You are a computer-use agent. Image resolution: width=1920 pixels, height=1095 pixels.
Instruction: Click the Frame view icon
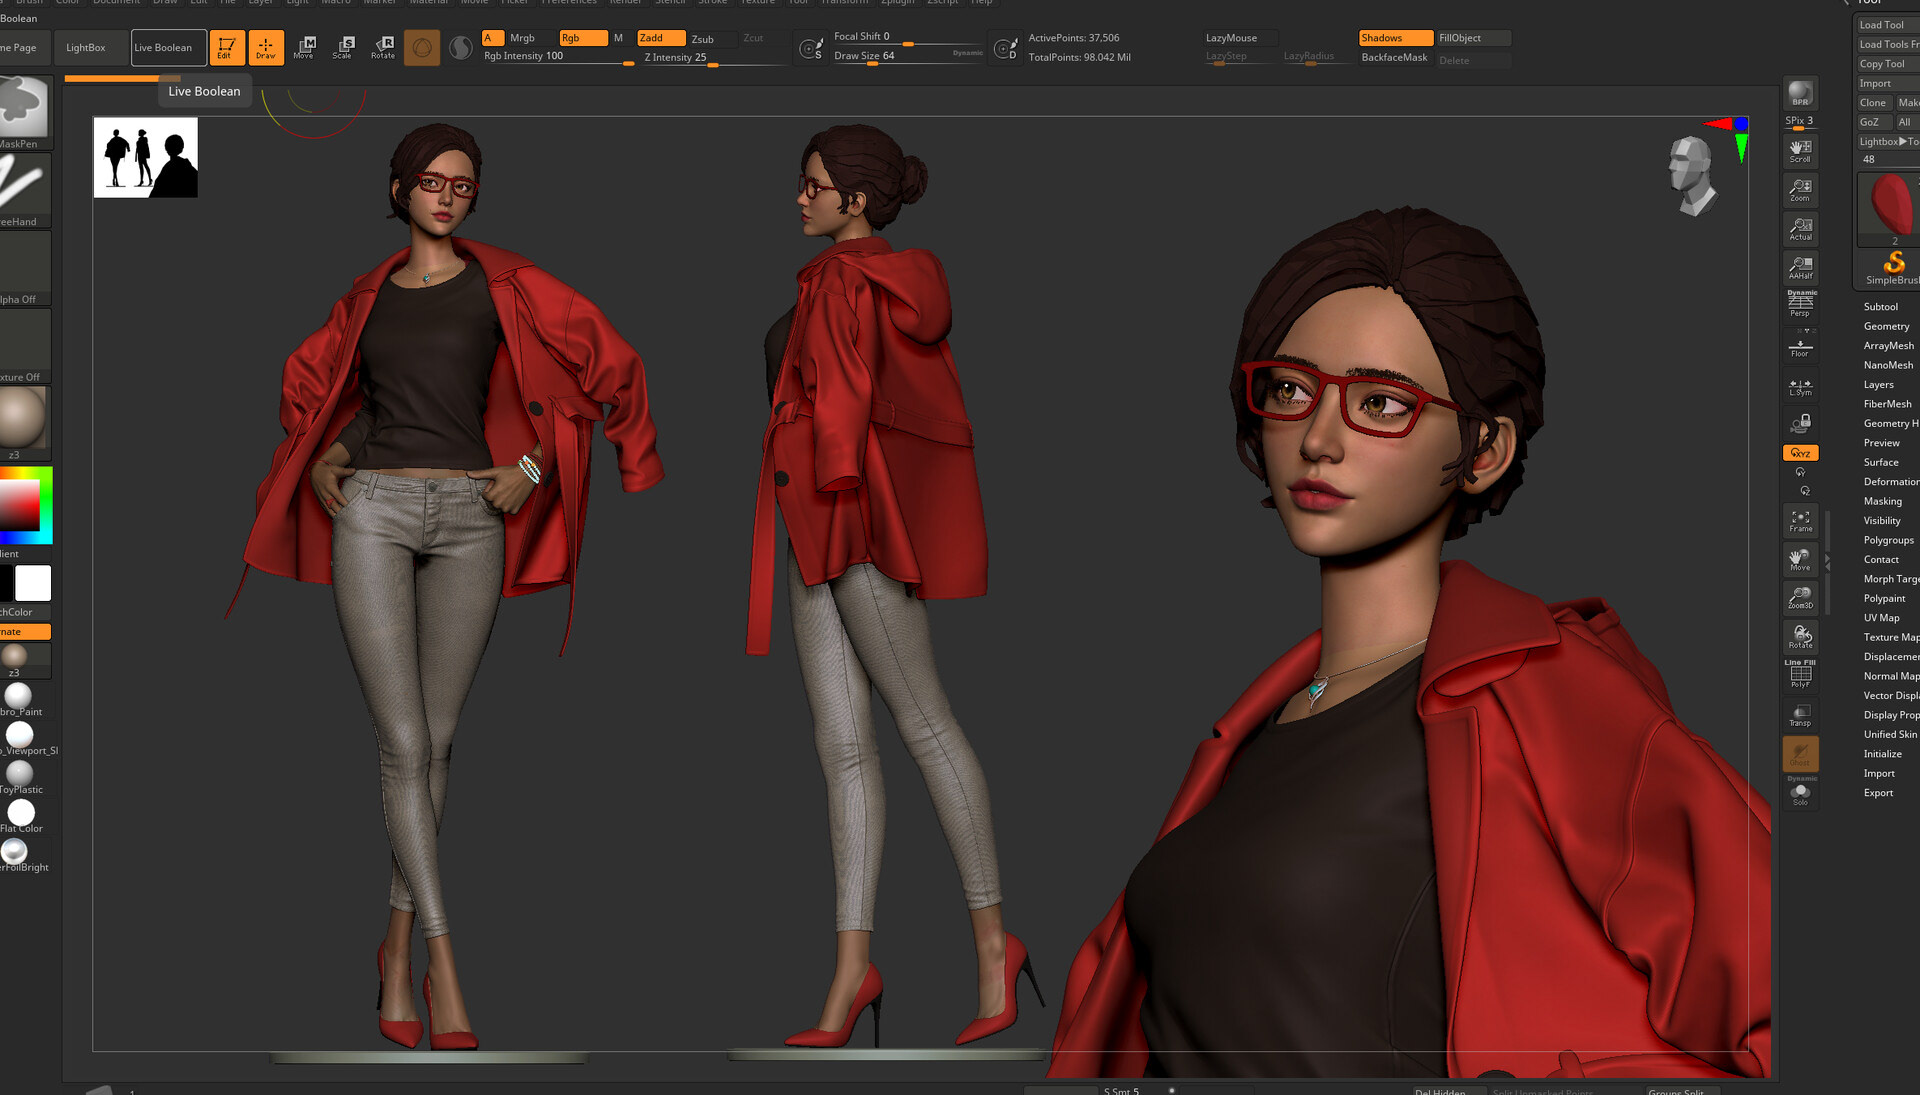point(1800,520)
